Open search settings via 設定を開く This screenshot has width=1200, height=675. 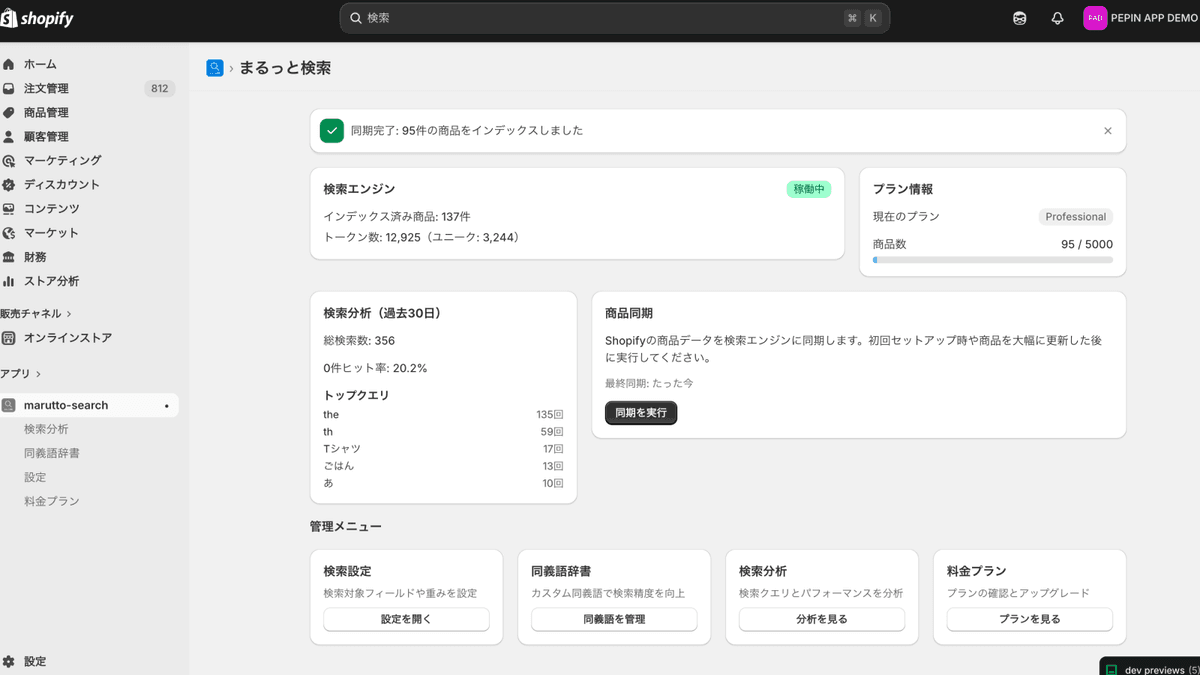pos(406,619)
